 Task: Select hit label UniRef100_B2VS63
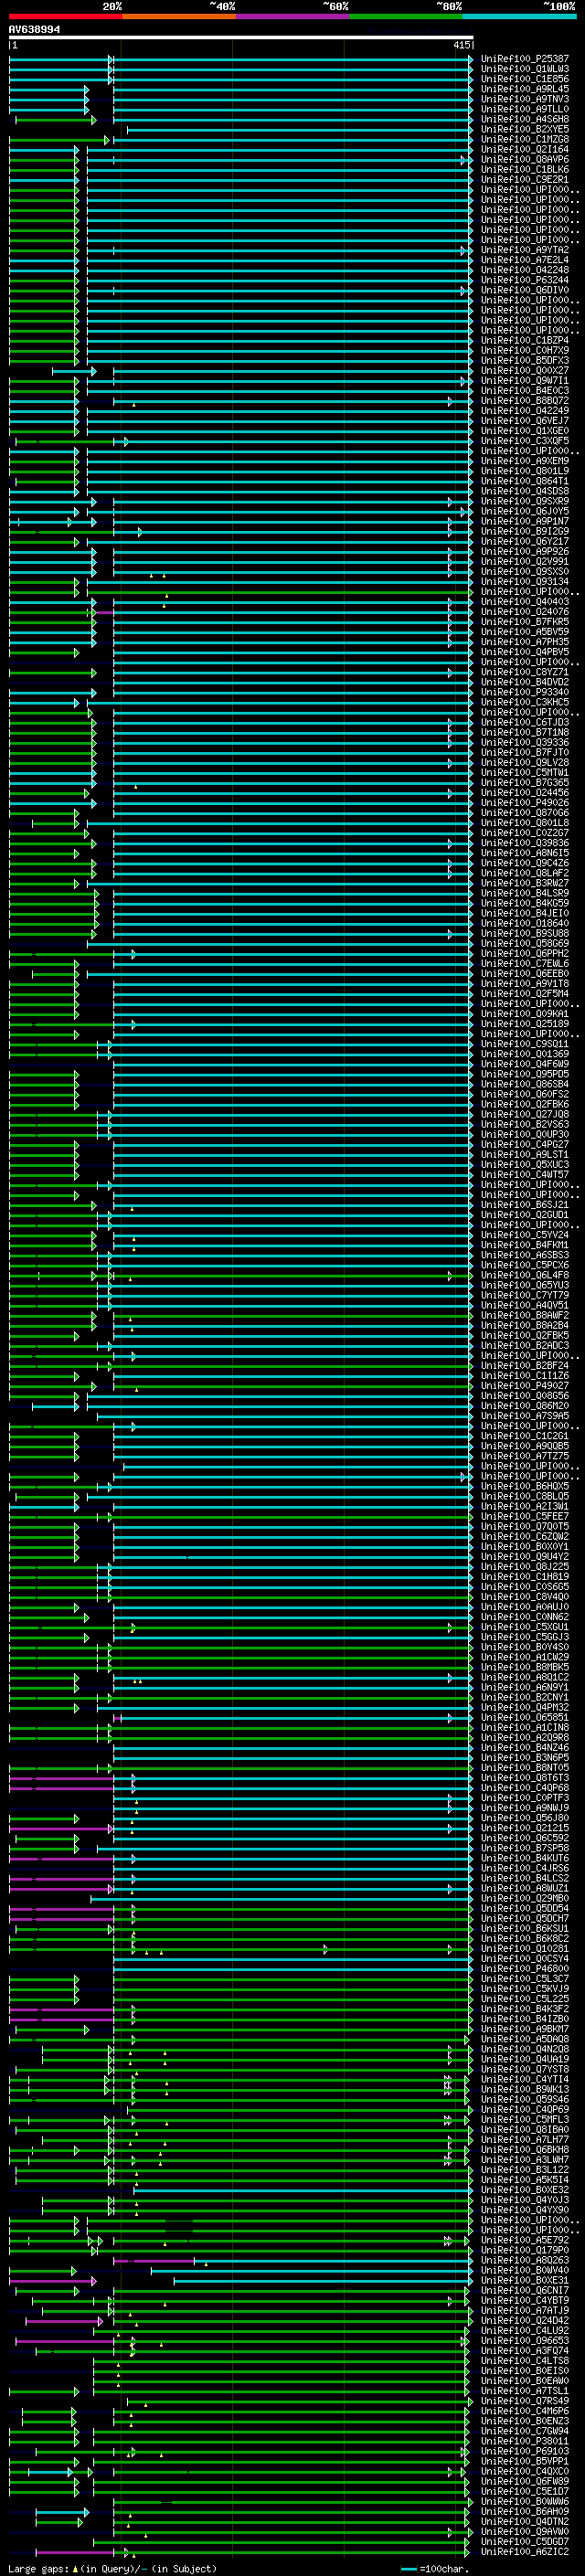(x=525, y=1124)
